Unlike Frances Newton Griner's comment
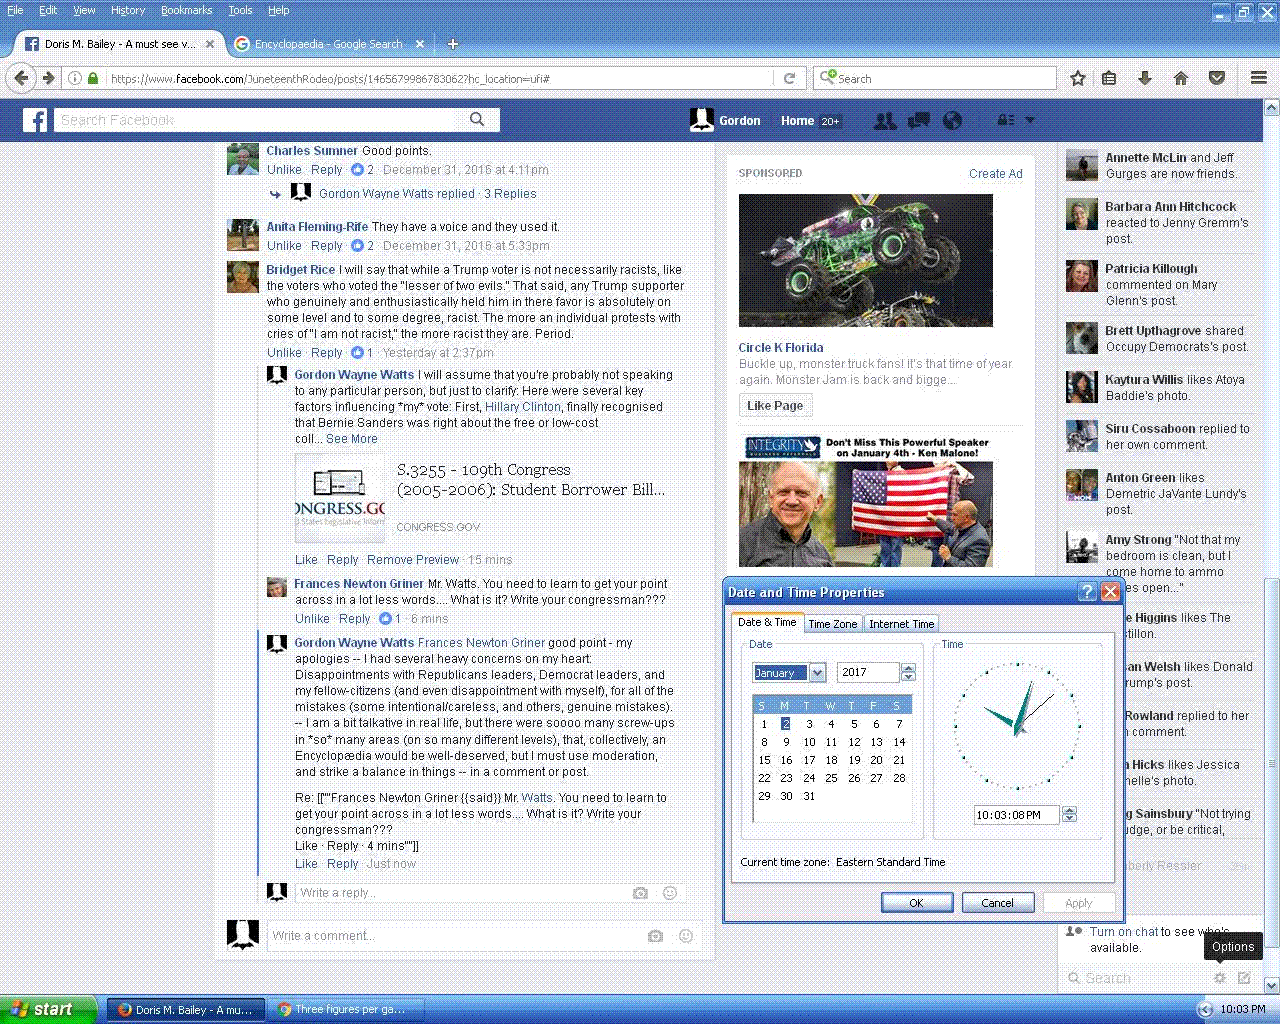Image resolution: width=1280 pixels, height=1024 pixels. (x=312, y=619)
